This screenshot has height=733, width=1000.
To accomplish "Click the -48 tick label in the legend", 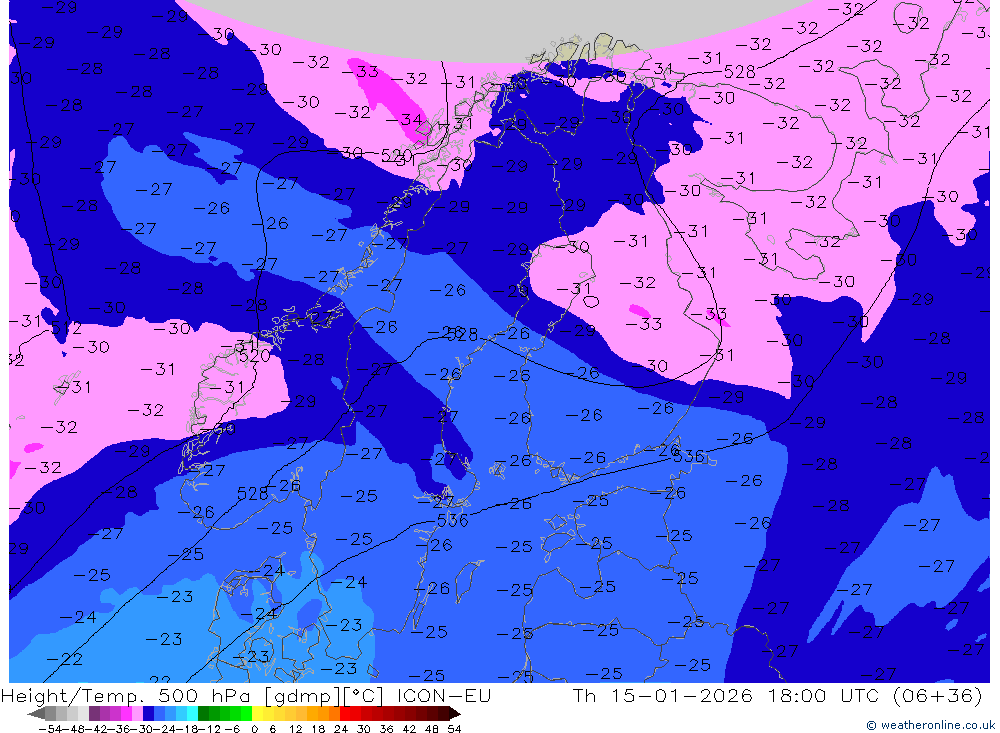I will click(73, 729).
